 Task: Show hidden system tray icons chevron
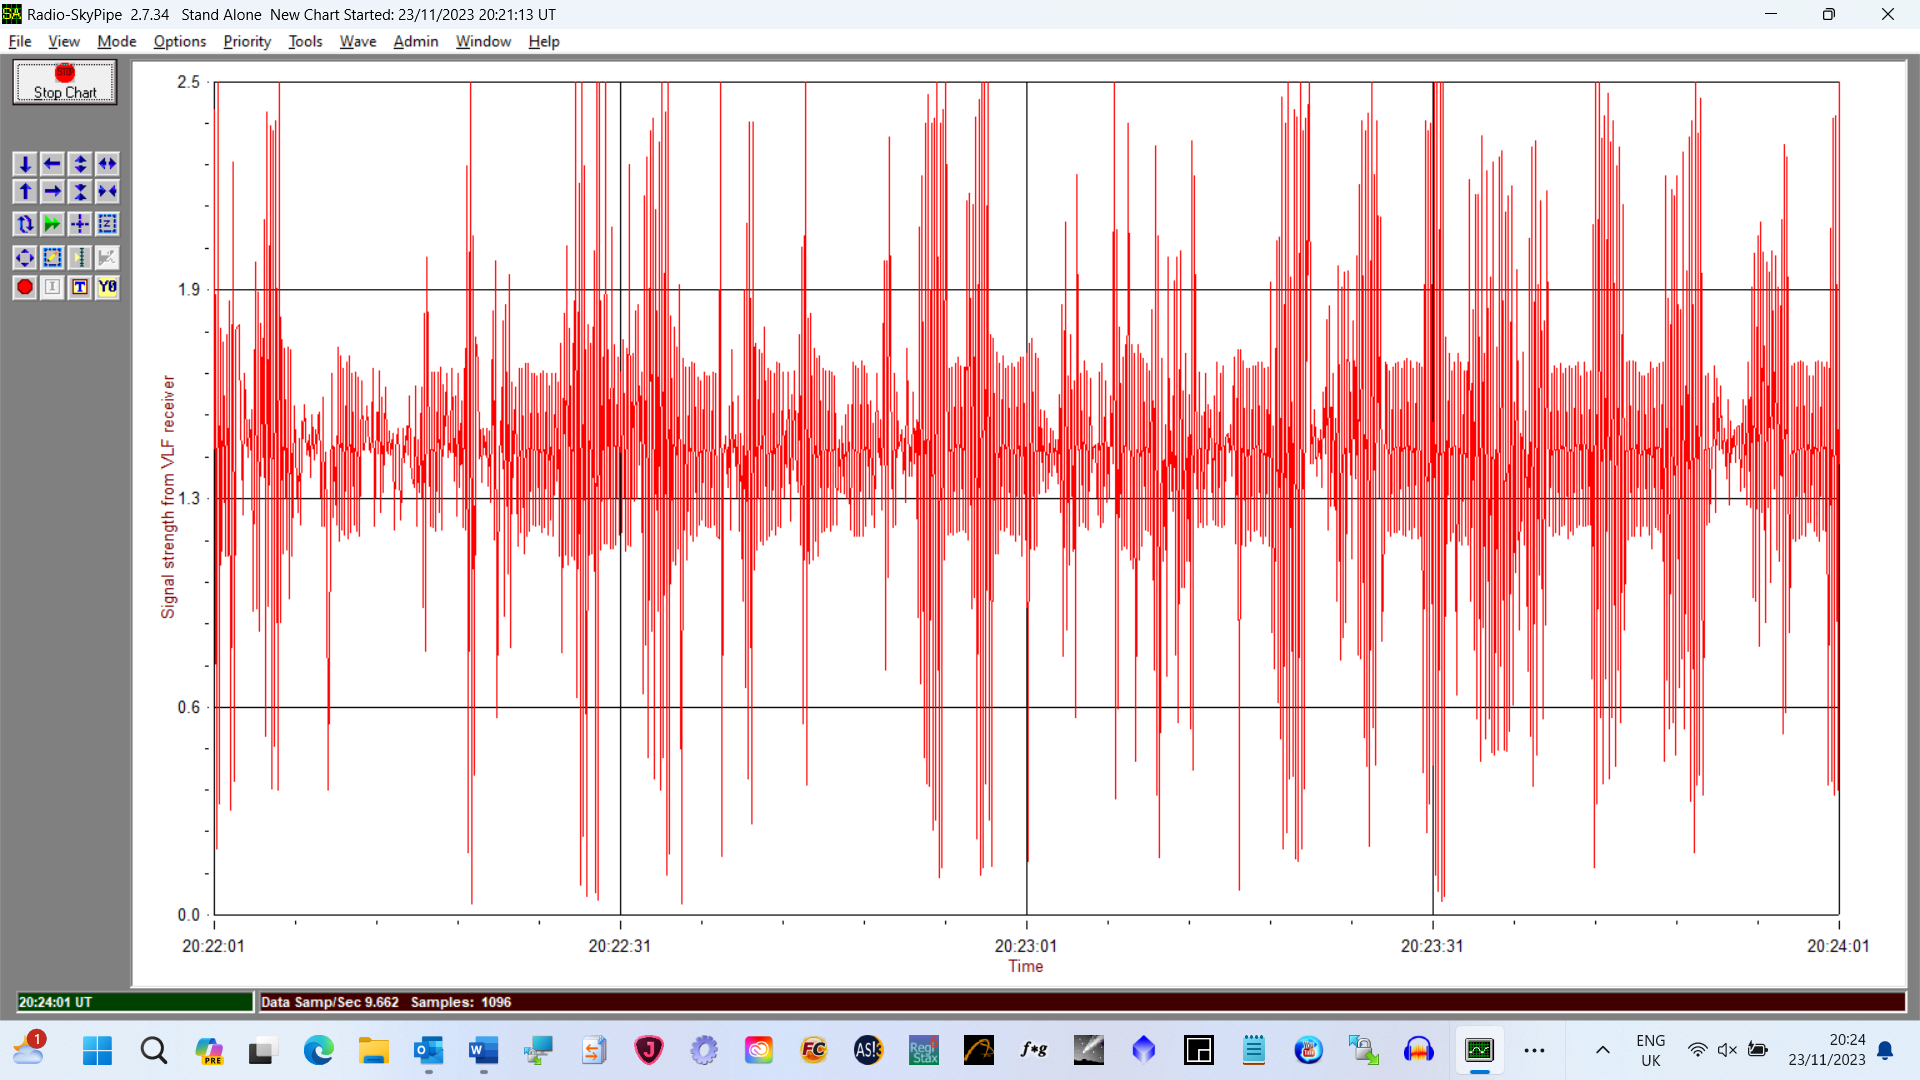[1602, 1050]
